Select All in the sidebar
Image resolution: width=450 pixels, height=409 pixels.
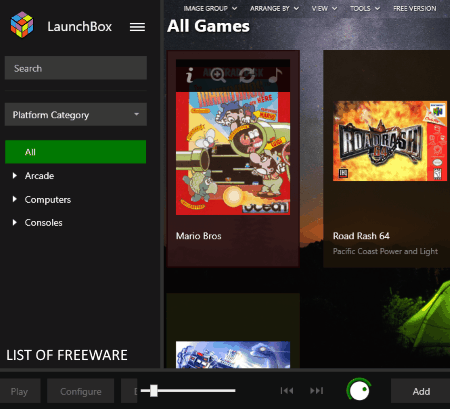pyautogui.click(x=76, y=152)
